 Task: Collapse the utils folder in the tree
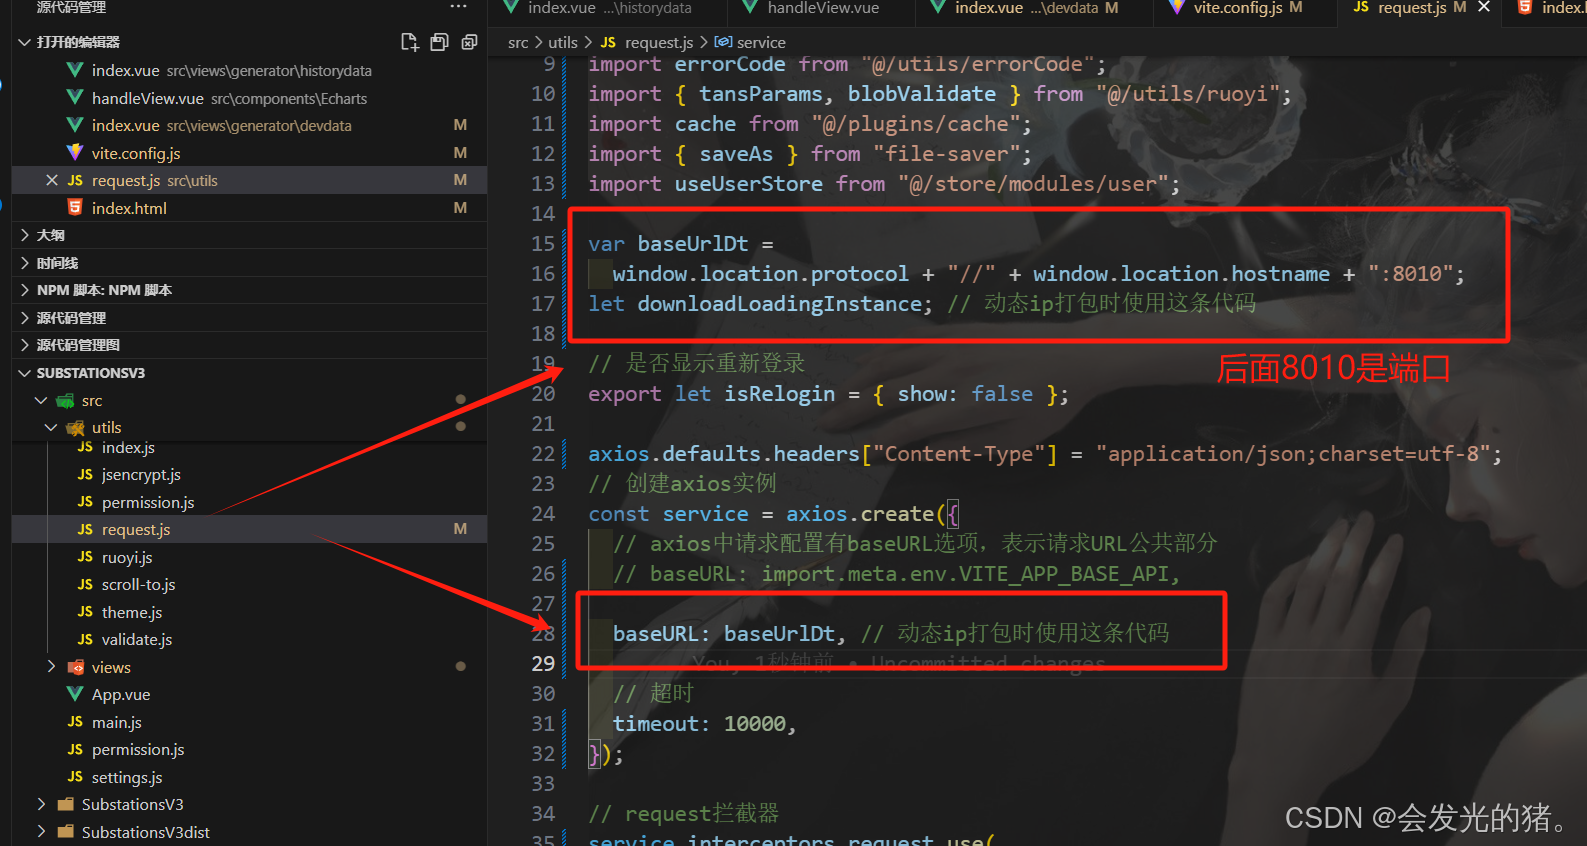pyautogui.click(x=51, y=427)
